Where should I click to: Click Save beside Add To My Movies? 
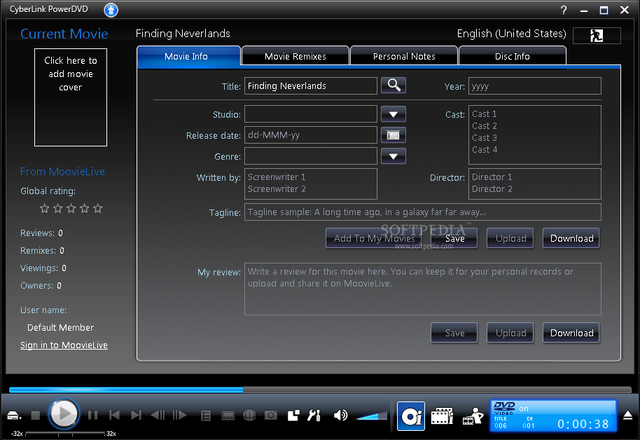click(455, 238)
